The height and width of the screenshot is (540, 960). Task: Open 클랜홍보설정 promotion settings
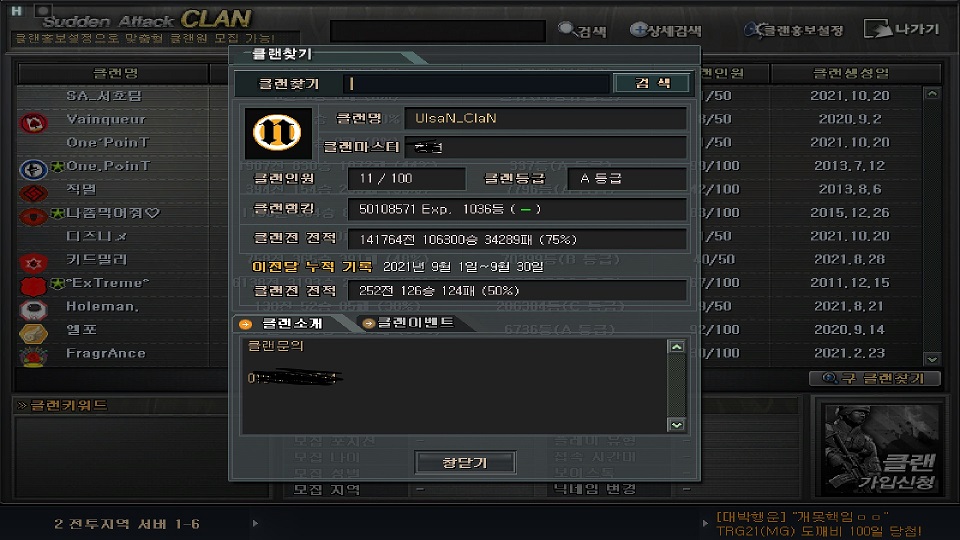(794, 29)
